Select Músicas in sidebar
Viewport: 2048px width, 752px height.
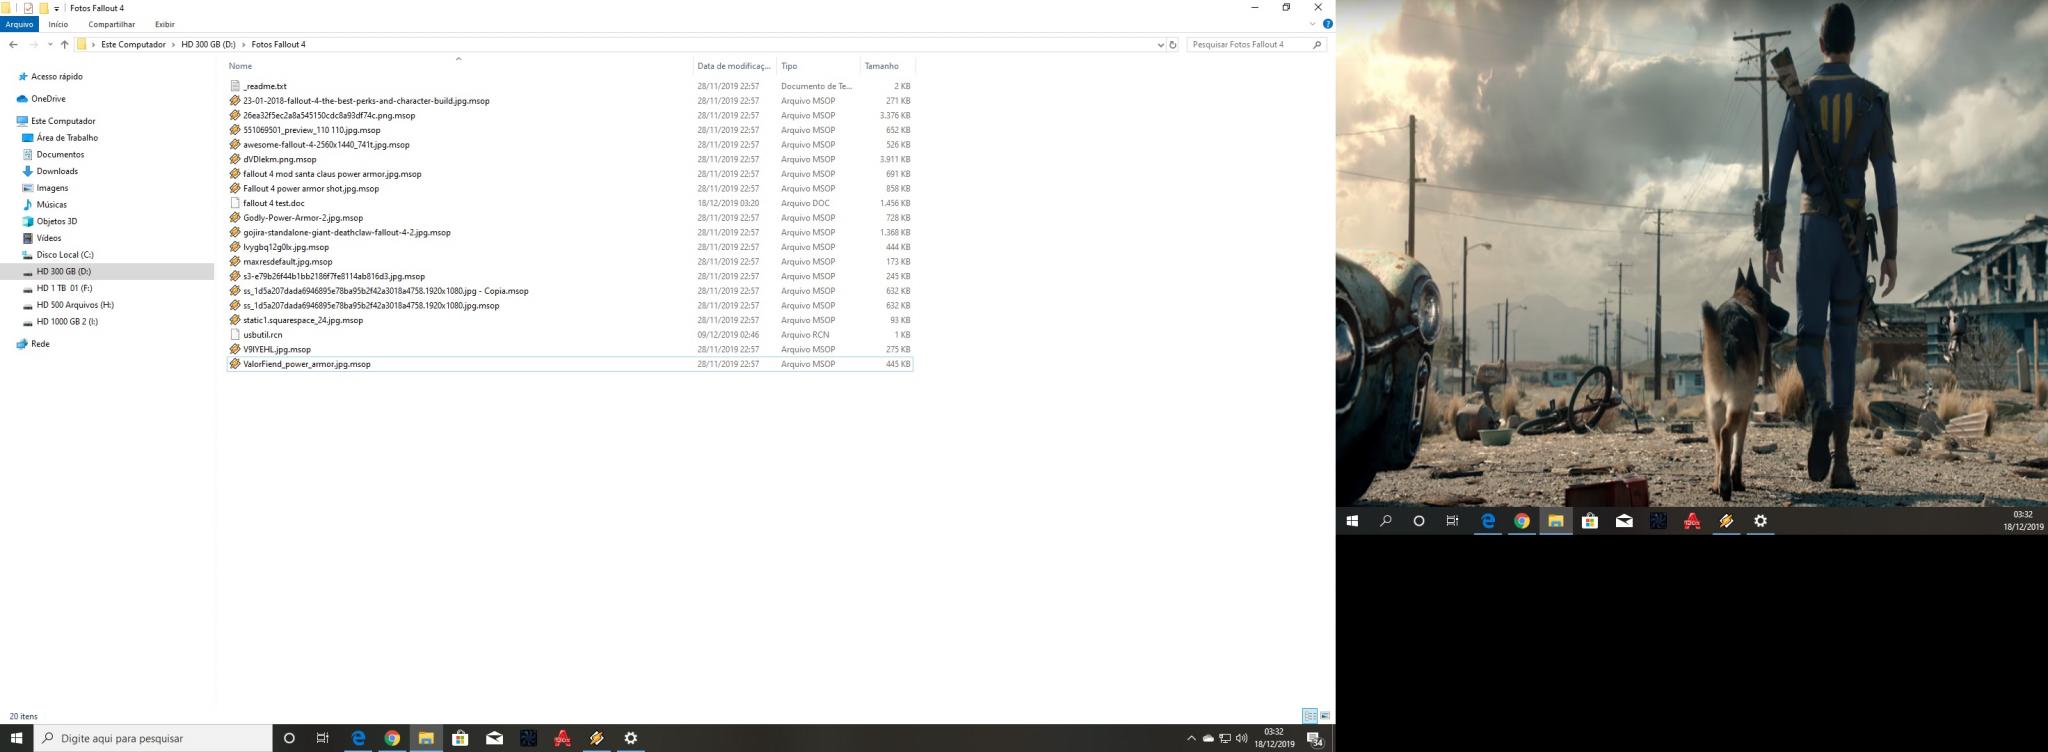51,205
